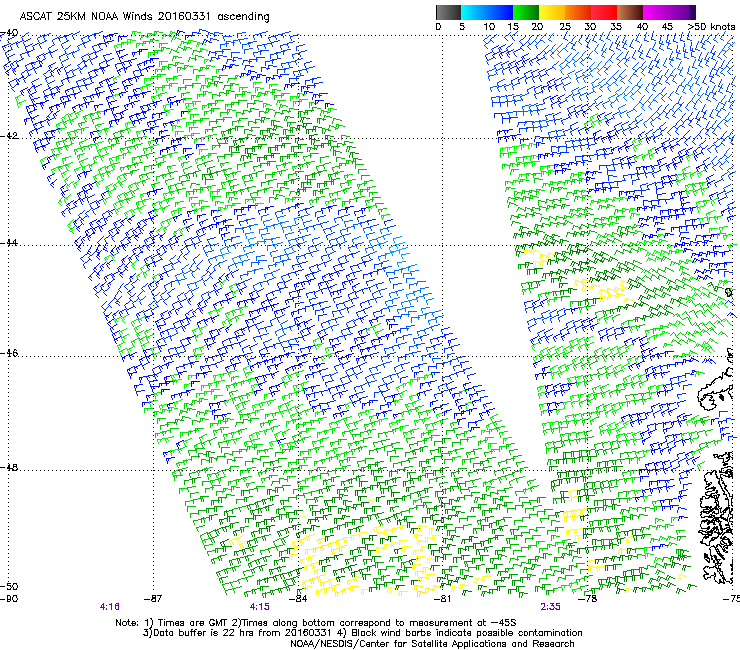Click the '-44' latitude label
Screen dimensions: 740x650
pos(9,243)
